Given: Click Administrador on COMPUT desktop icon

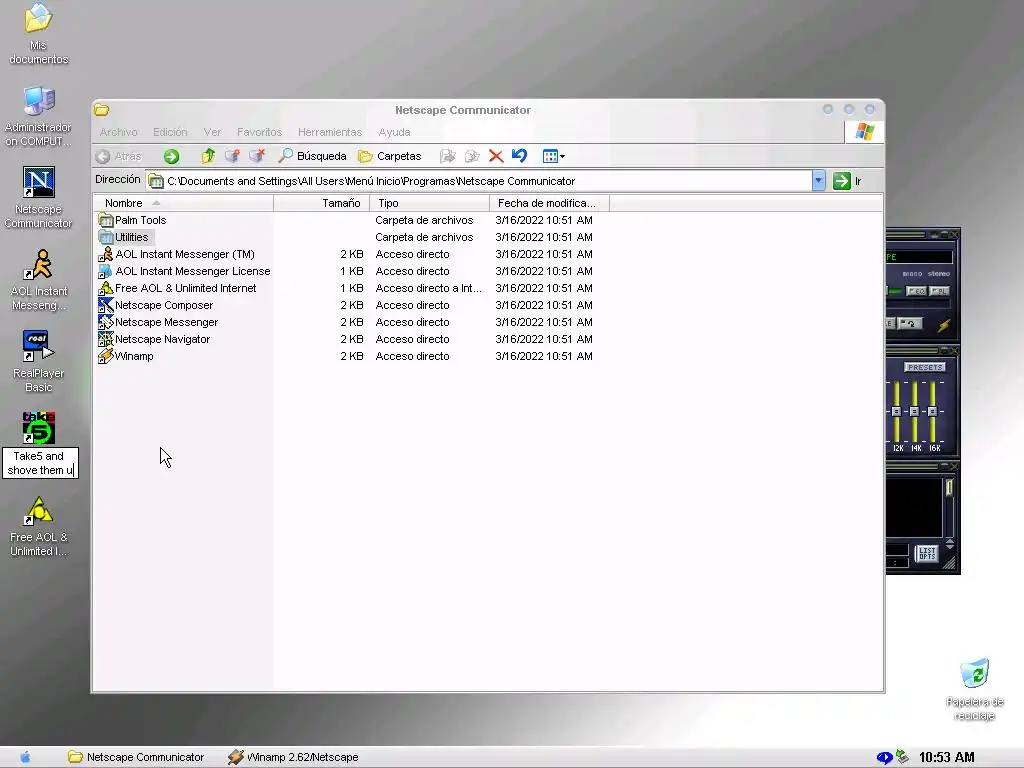Looking at the screenshot, I should coord(39,116).
